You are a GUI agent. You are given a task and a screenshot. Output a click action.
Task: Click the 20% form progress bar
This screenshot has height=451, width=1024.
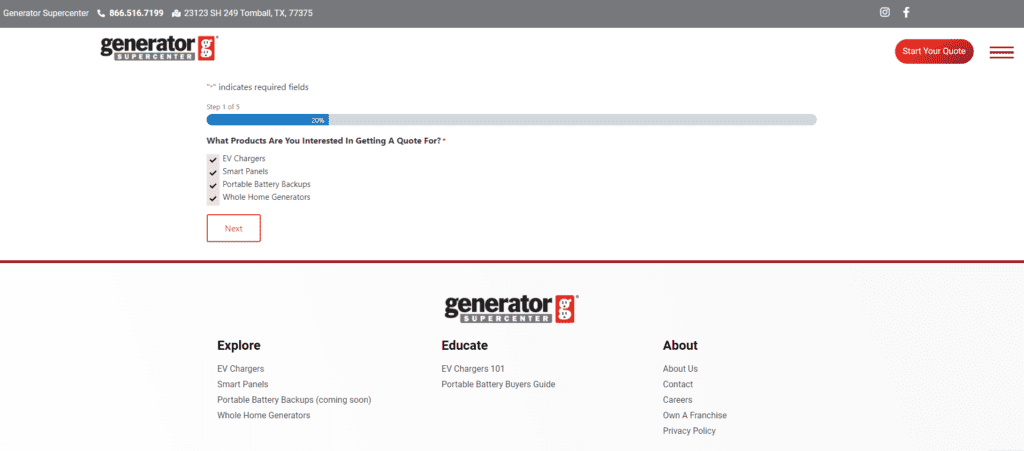tap(511, 120)
